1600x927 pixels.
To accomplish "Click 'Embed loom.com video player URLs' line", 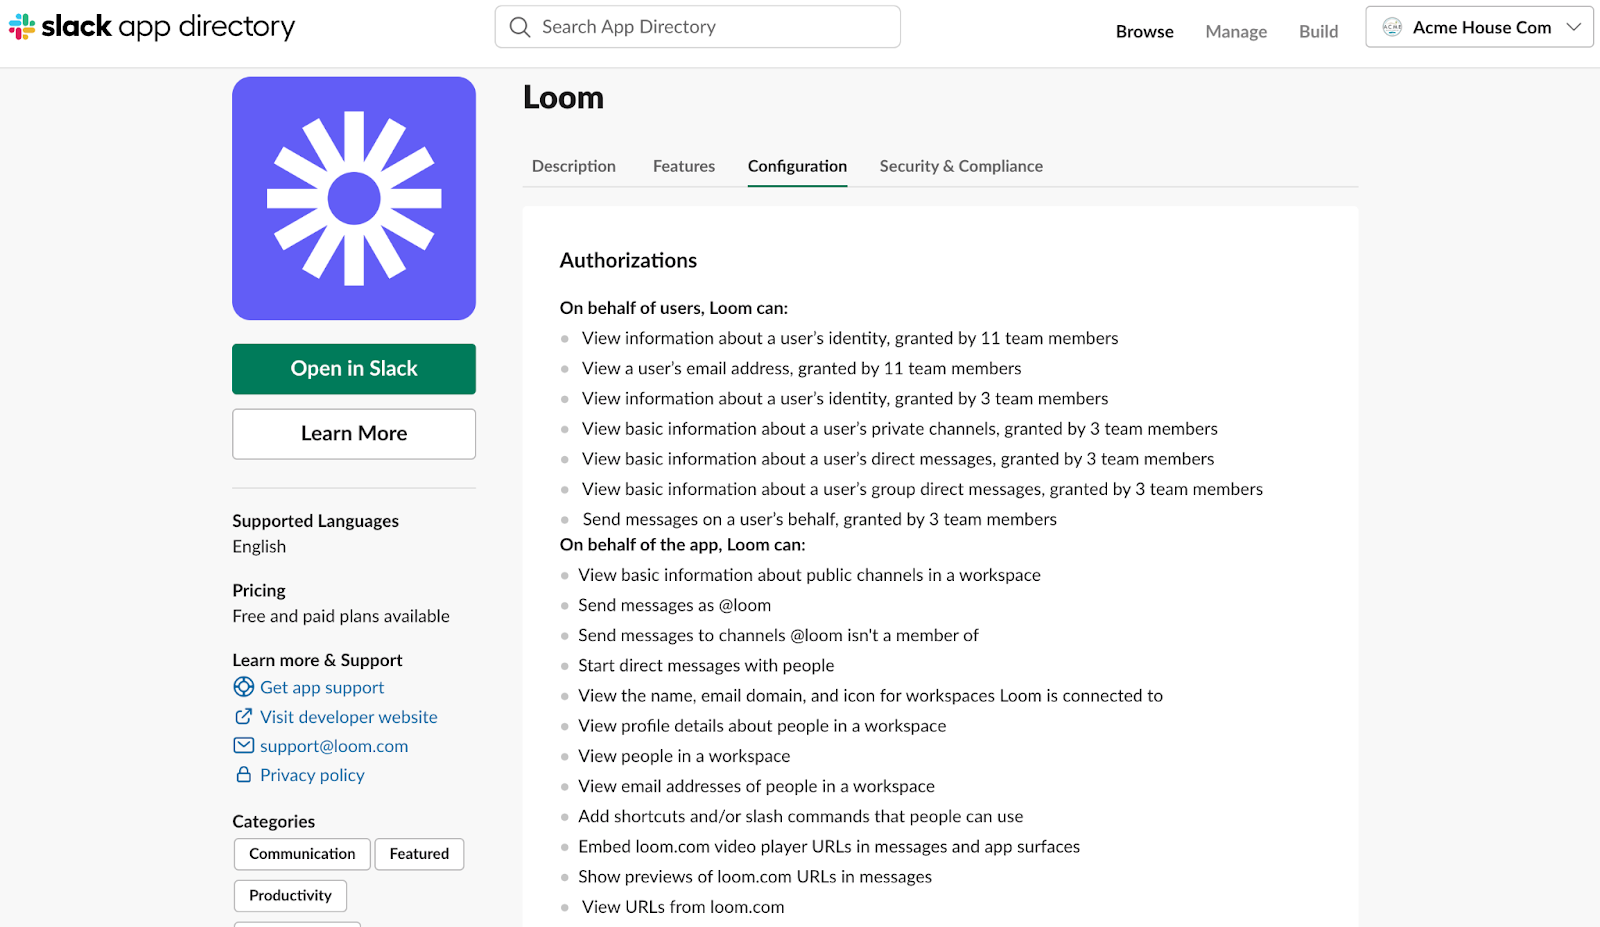I will [829, 847].
